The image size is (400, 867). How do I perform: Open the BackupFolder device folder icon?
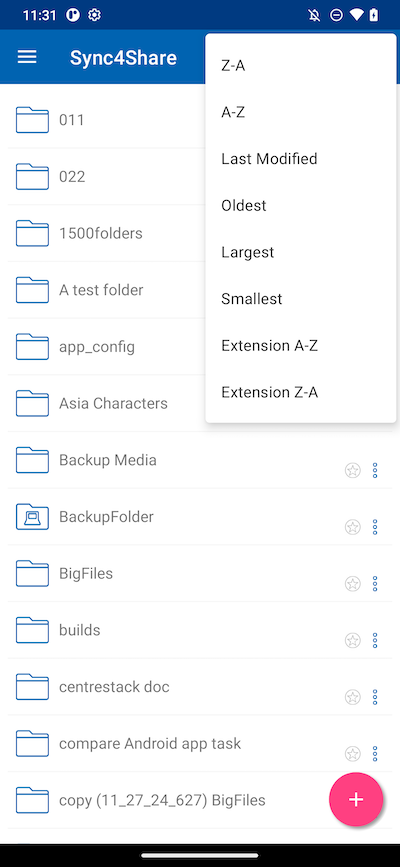[32, 516]
